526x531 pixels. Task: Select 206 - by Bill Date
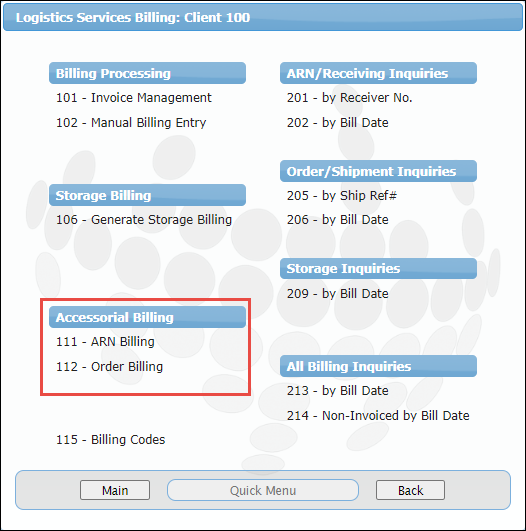coord(337,220)
